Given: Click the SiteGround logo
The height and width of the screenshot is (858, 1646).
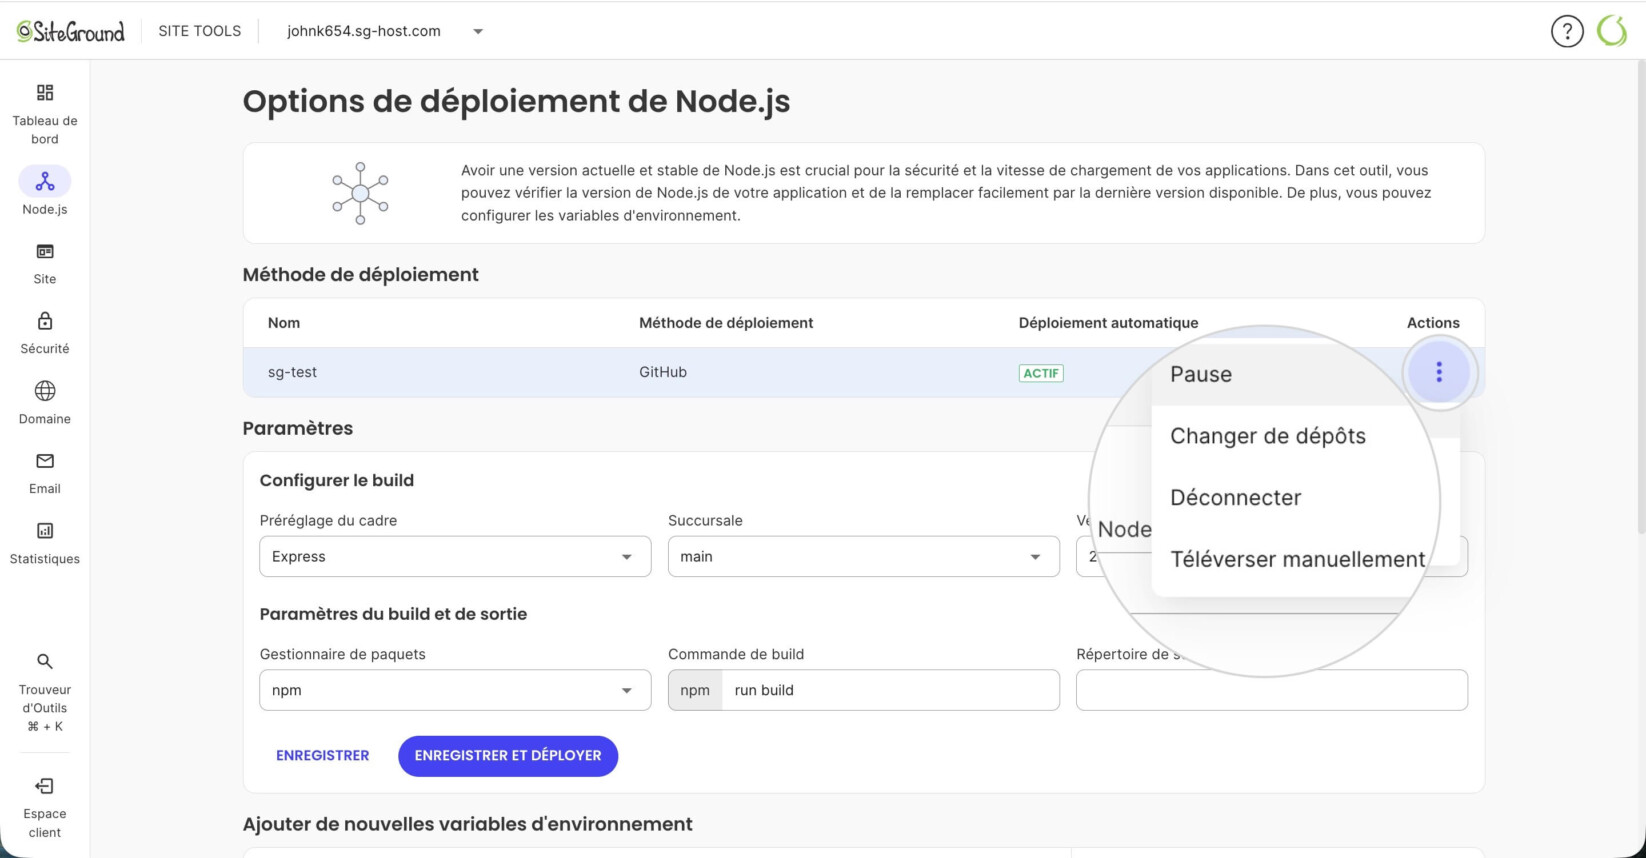Looking at the screenshot, I should 71,31.
